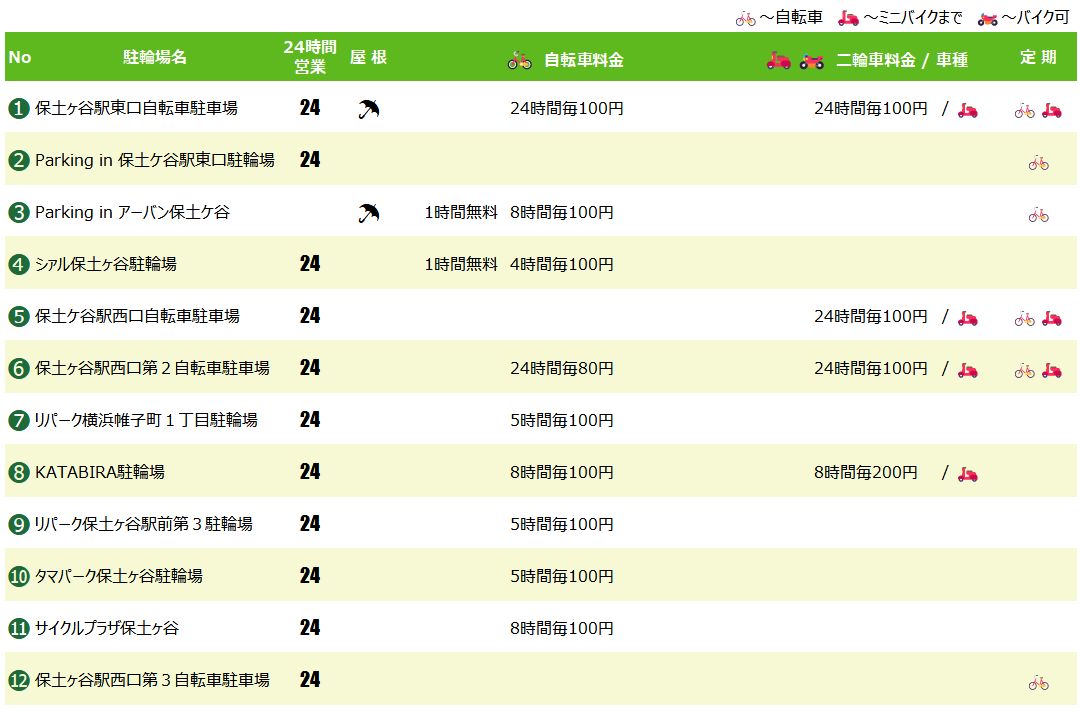Image resolution: width=1080 pixels, height=712 pixels.
Task: Select the parking name リパーク横浜帷子町１丁目駐輪場
Action: coord(146,420)
